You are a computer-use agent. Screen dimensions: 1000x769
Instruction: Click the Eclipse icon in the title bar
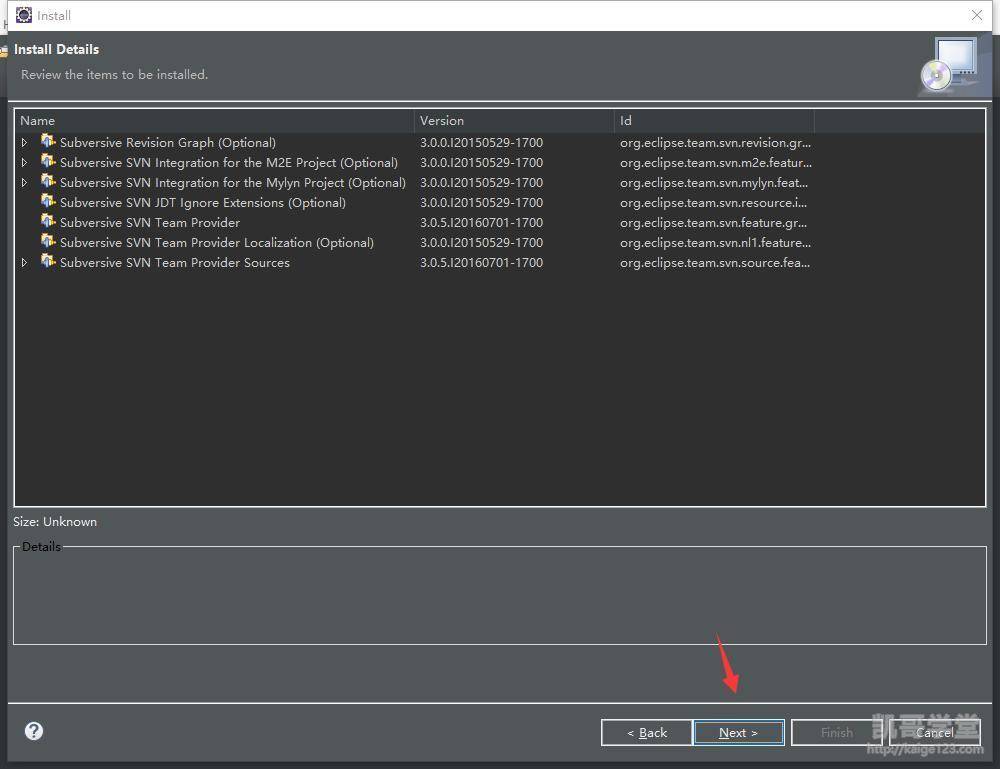24,15
